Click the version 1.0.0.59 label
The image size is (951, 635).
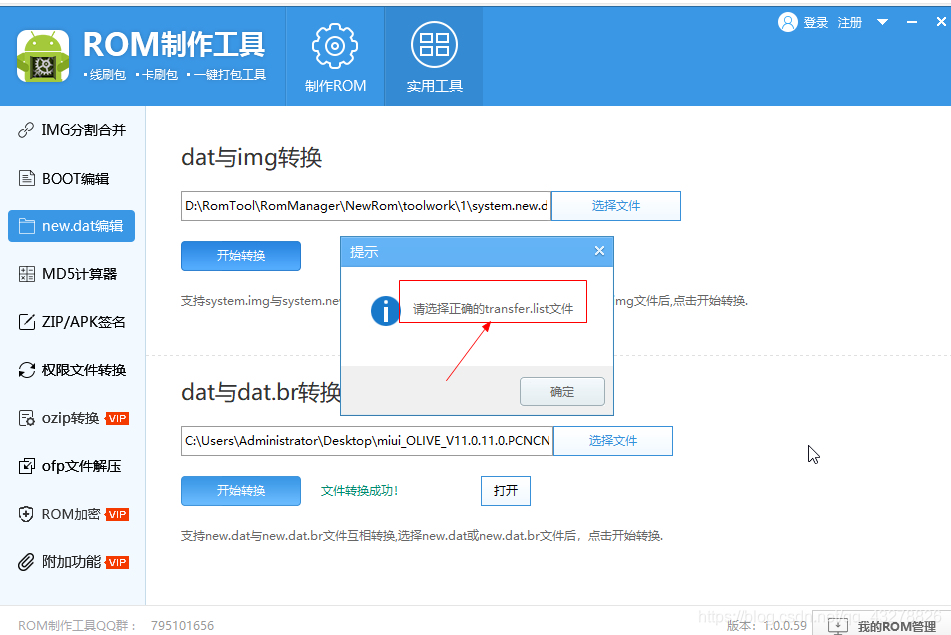pyautogui.click(x=767, y=625)
